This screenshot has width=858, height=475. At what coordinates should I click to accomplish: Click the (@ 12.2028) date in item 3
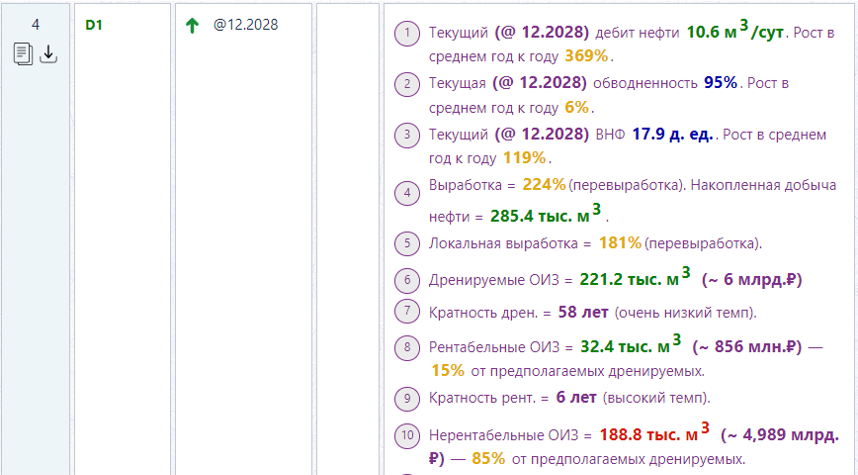(x=542, y=134)
